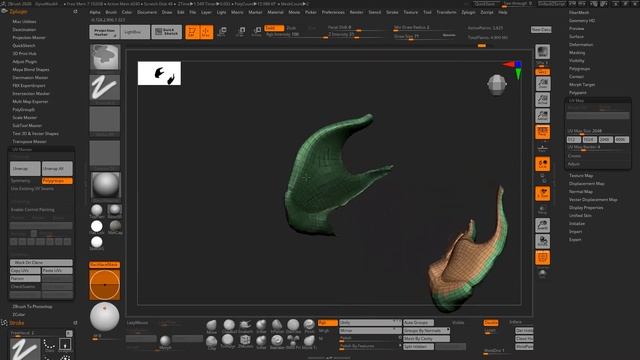
Task: Pick the ZModeler brush
Action: pyautogui.click(x=245, y=342)
